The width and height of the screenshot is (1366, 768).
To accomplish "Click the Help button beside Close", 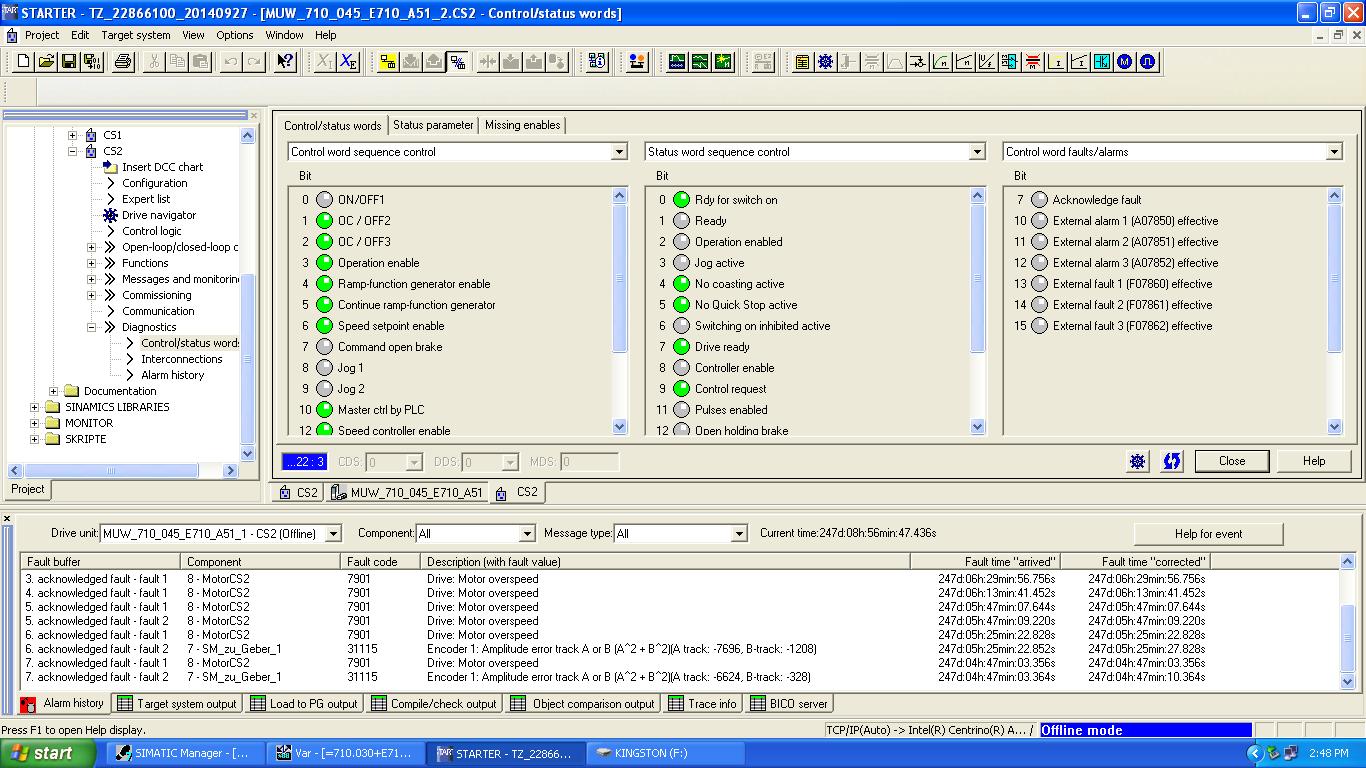I will [x=1314, y=461].
